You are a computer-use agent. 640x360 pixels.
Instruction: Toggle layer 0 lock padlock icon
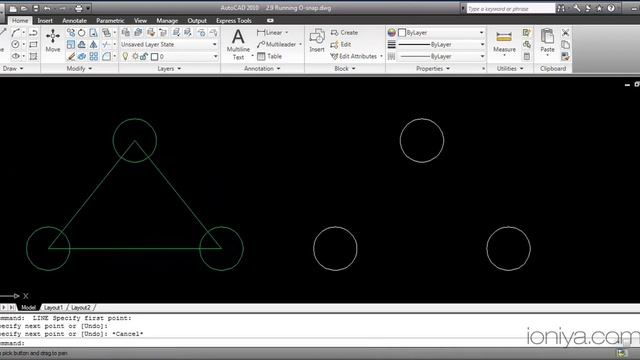[x=144, y=56]
